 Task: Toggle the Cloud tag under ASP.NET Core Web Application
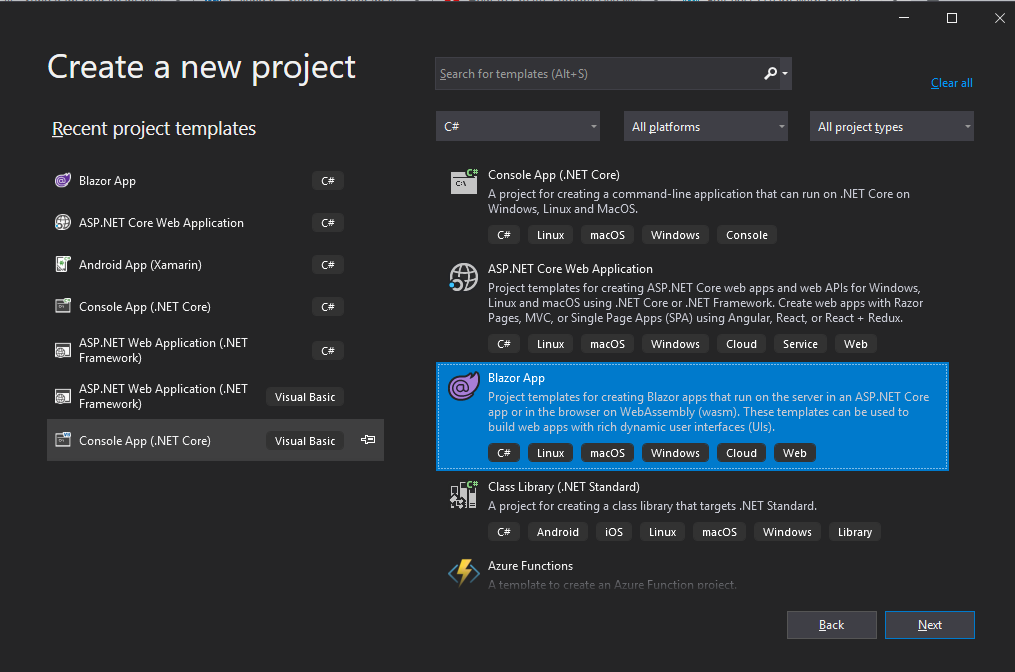click(x=741, y=343)
